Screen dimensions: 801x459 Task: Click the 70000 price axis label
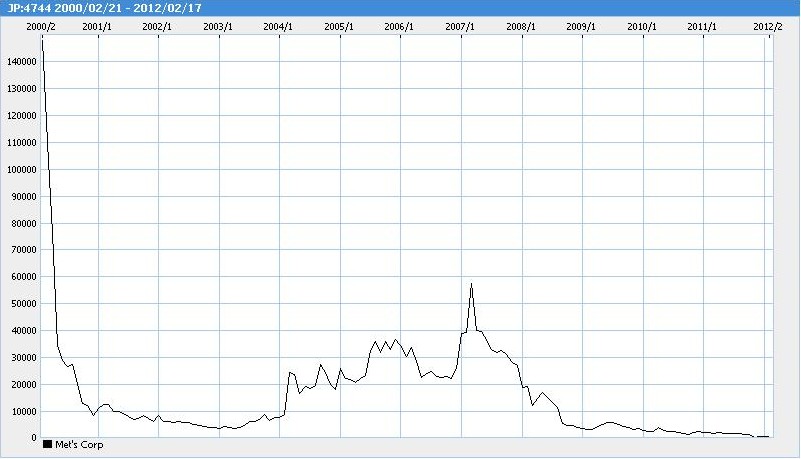coord(24,250)
